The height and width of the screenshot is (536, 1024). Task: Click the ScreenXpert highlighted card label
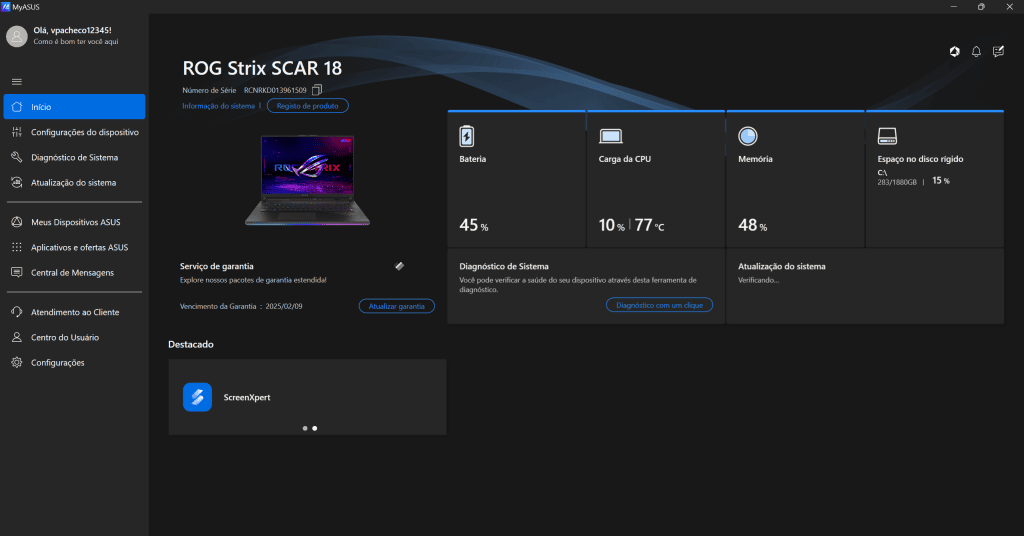247,397
